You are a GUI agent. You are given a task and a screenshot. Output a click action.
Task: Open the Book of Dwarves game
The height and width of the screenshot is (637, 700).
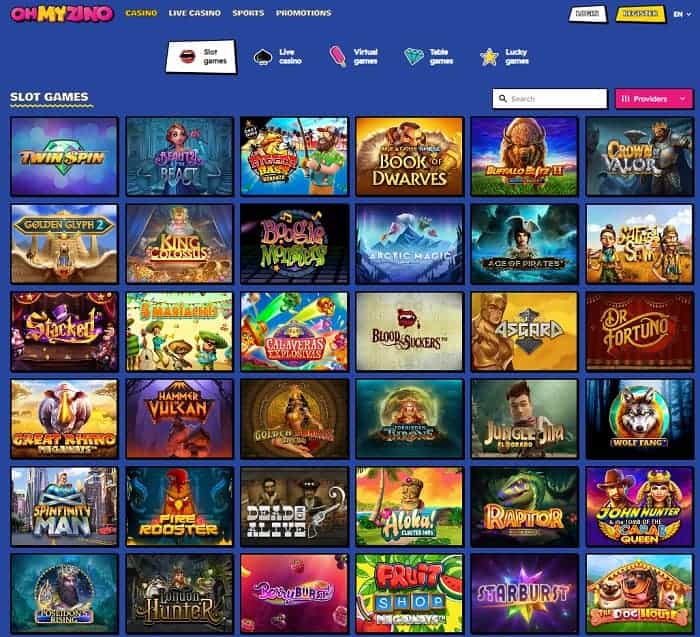click(x=409, y=156)
